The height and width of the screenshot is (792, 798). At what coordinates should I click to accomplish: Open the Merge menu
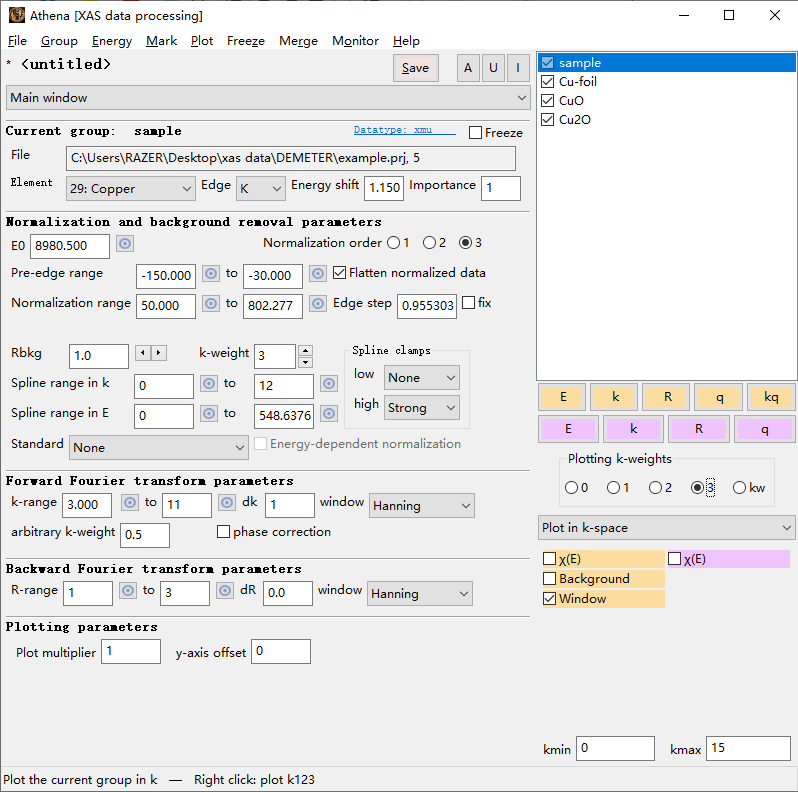coord(298,41)
